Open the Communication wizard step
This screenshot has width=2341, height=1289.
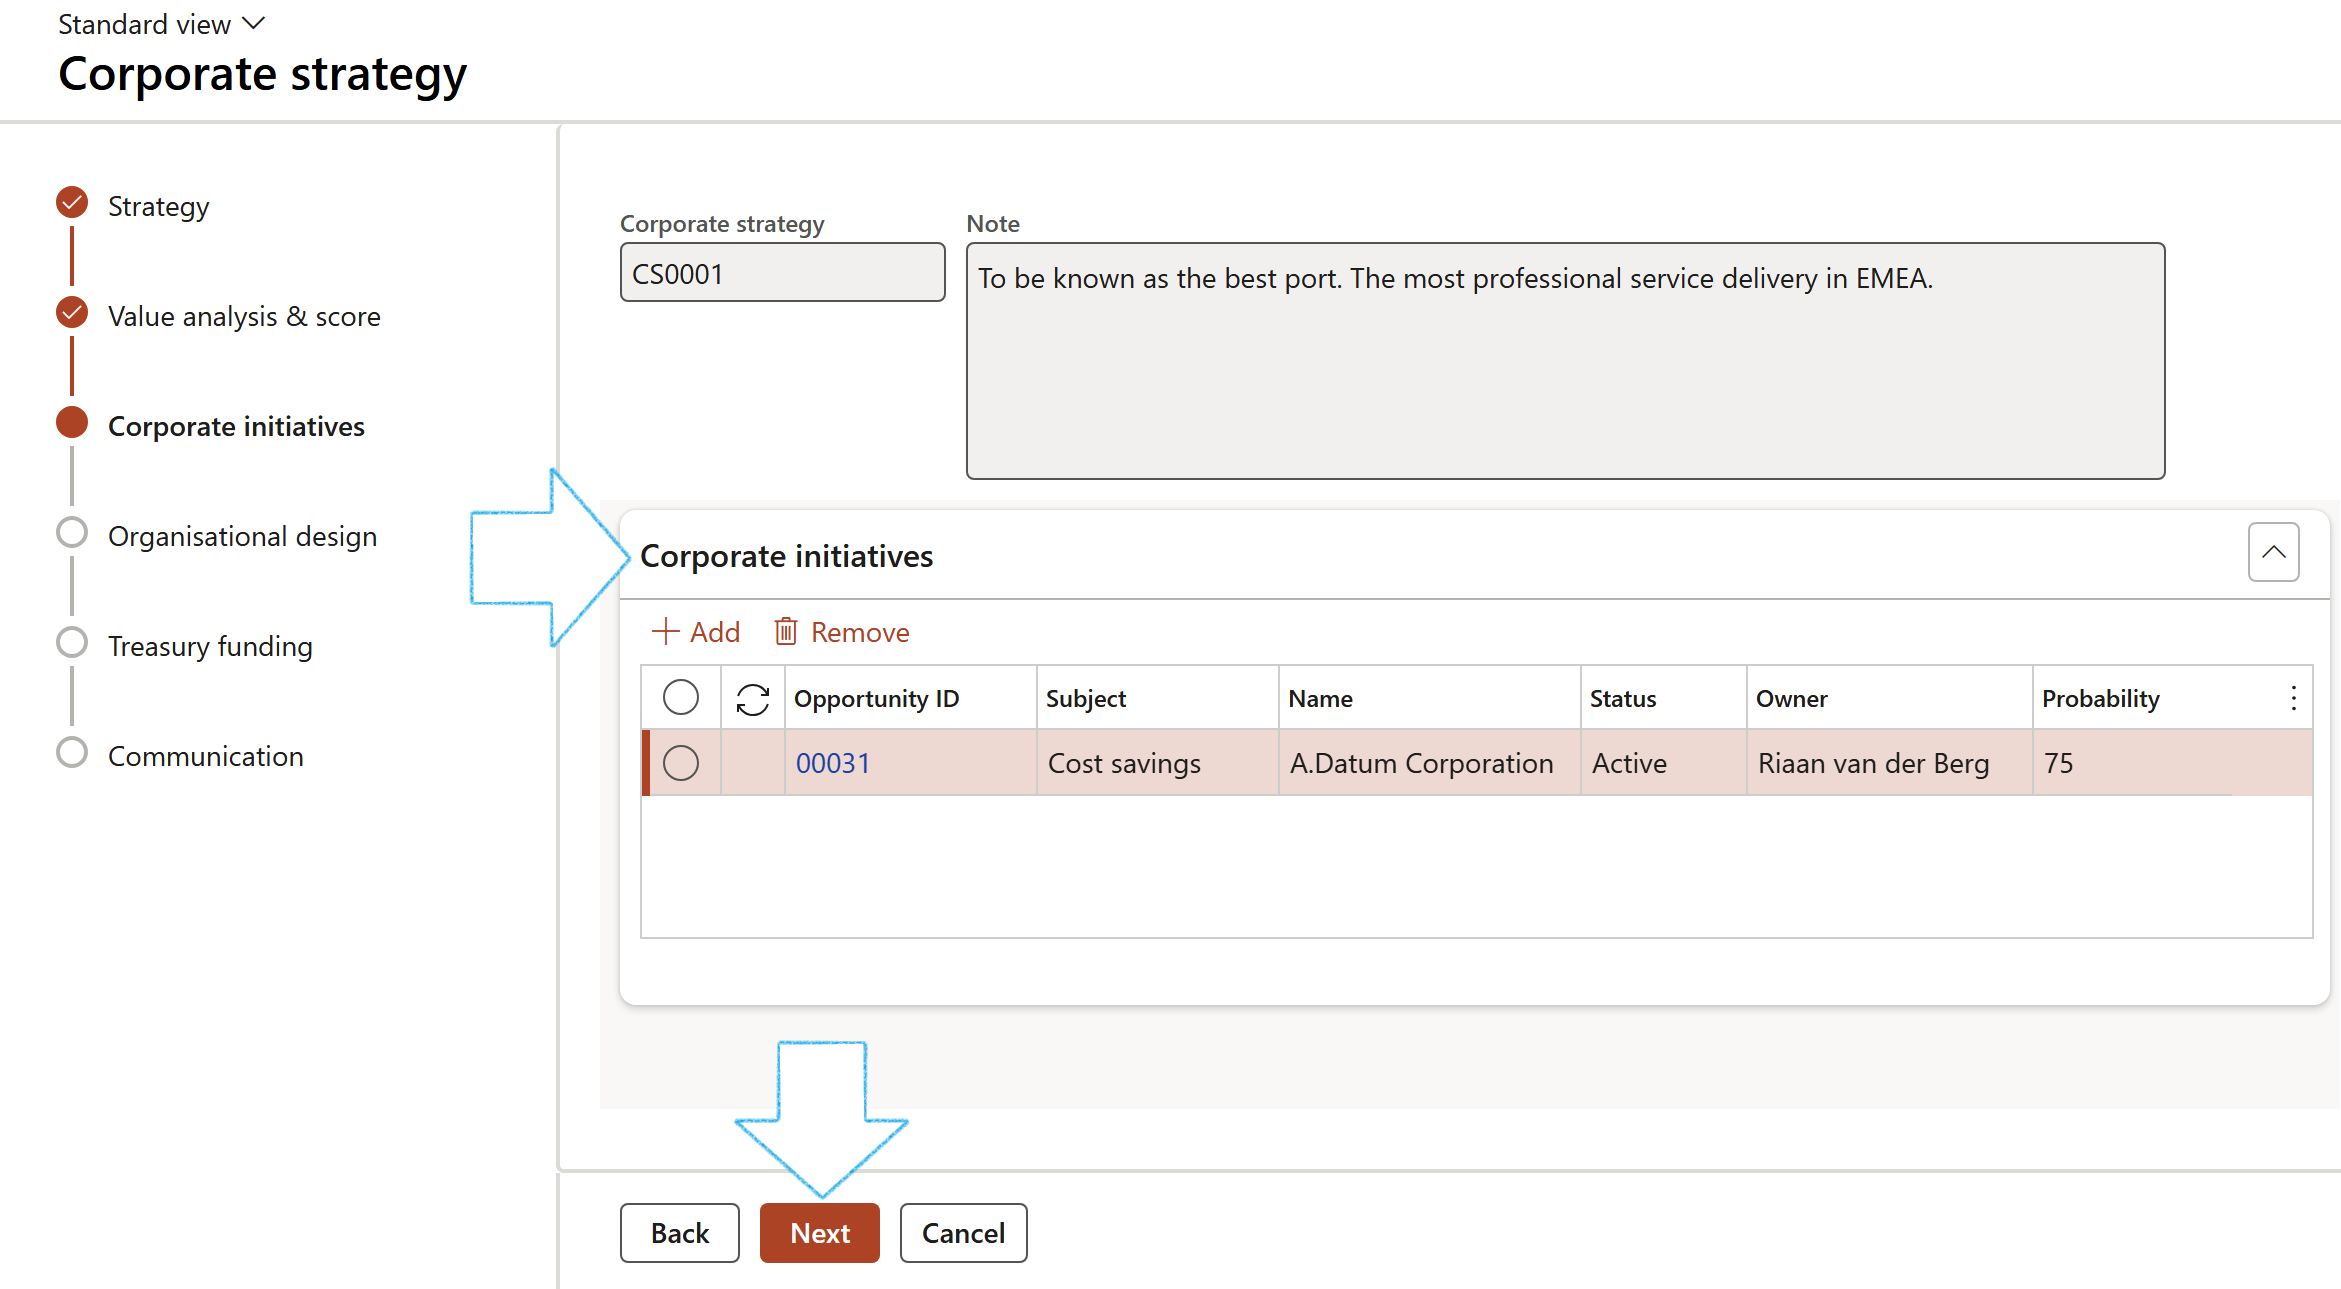pyautogui.click(x=205, y=756)
